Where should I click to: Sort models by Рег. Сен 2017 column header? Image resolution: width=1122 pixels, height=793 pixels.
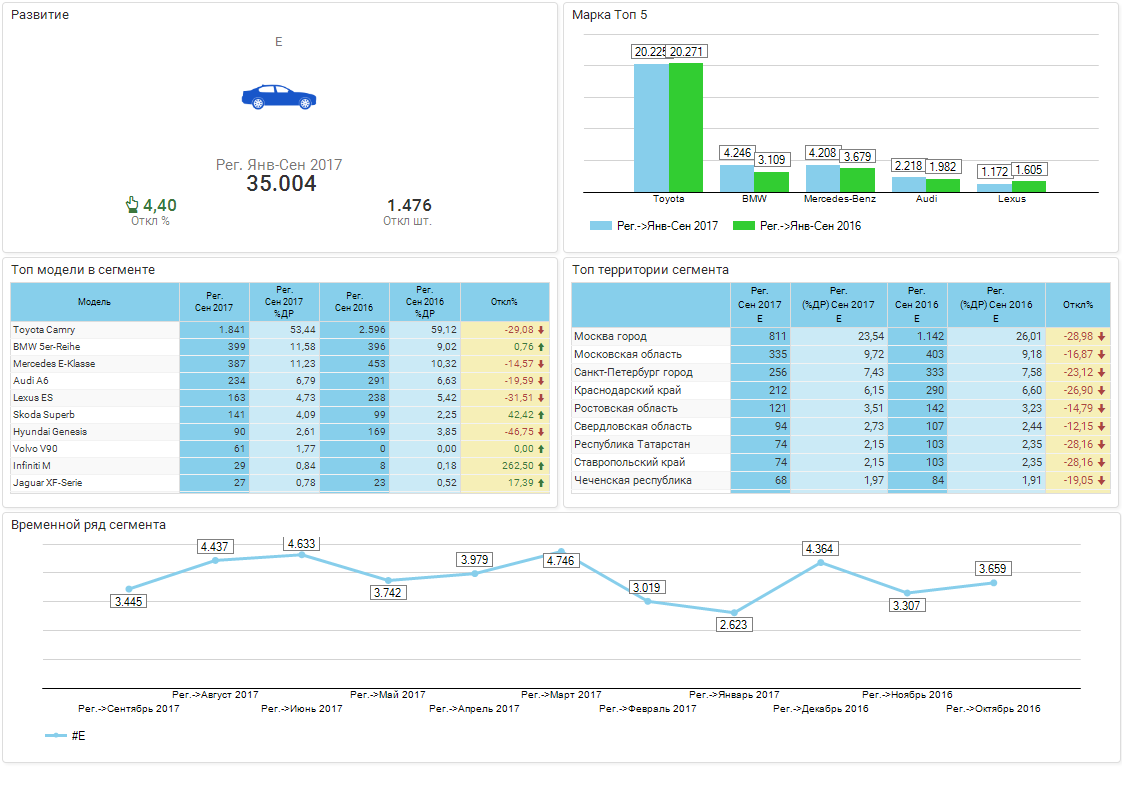[214, 302]
